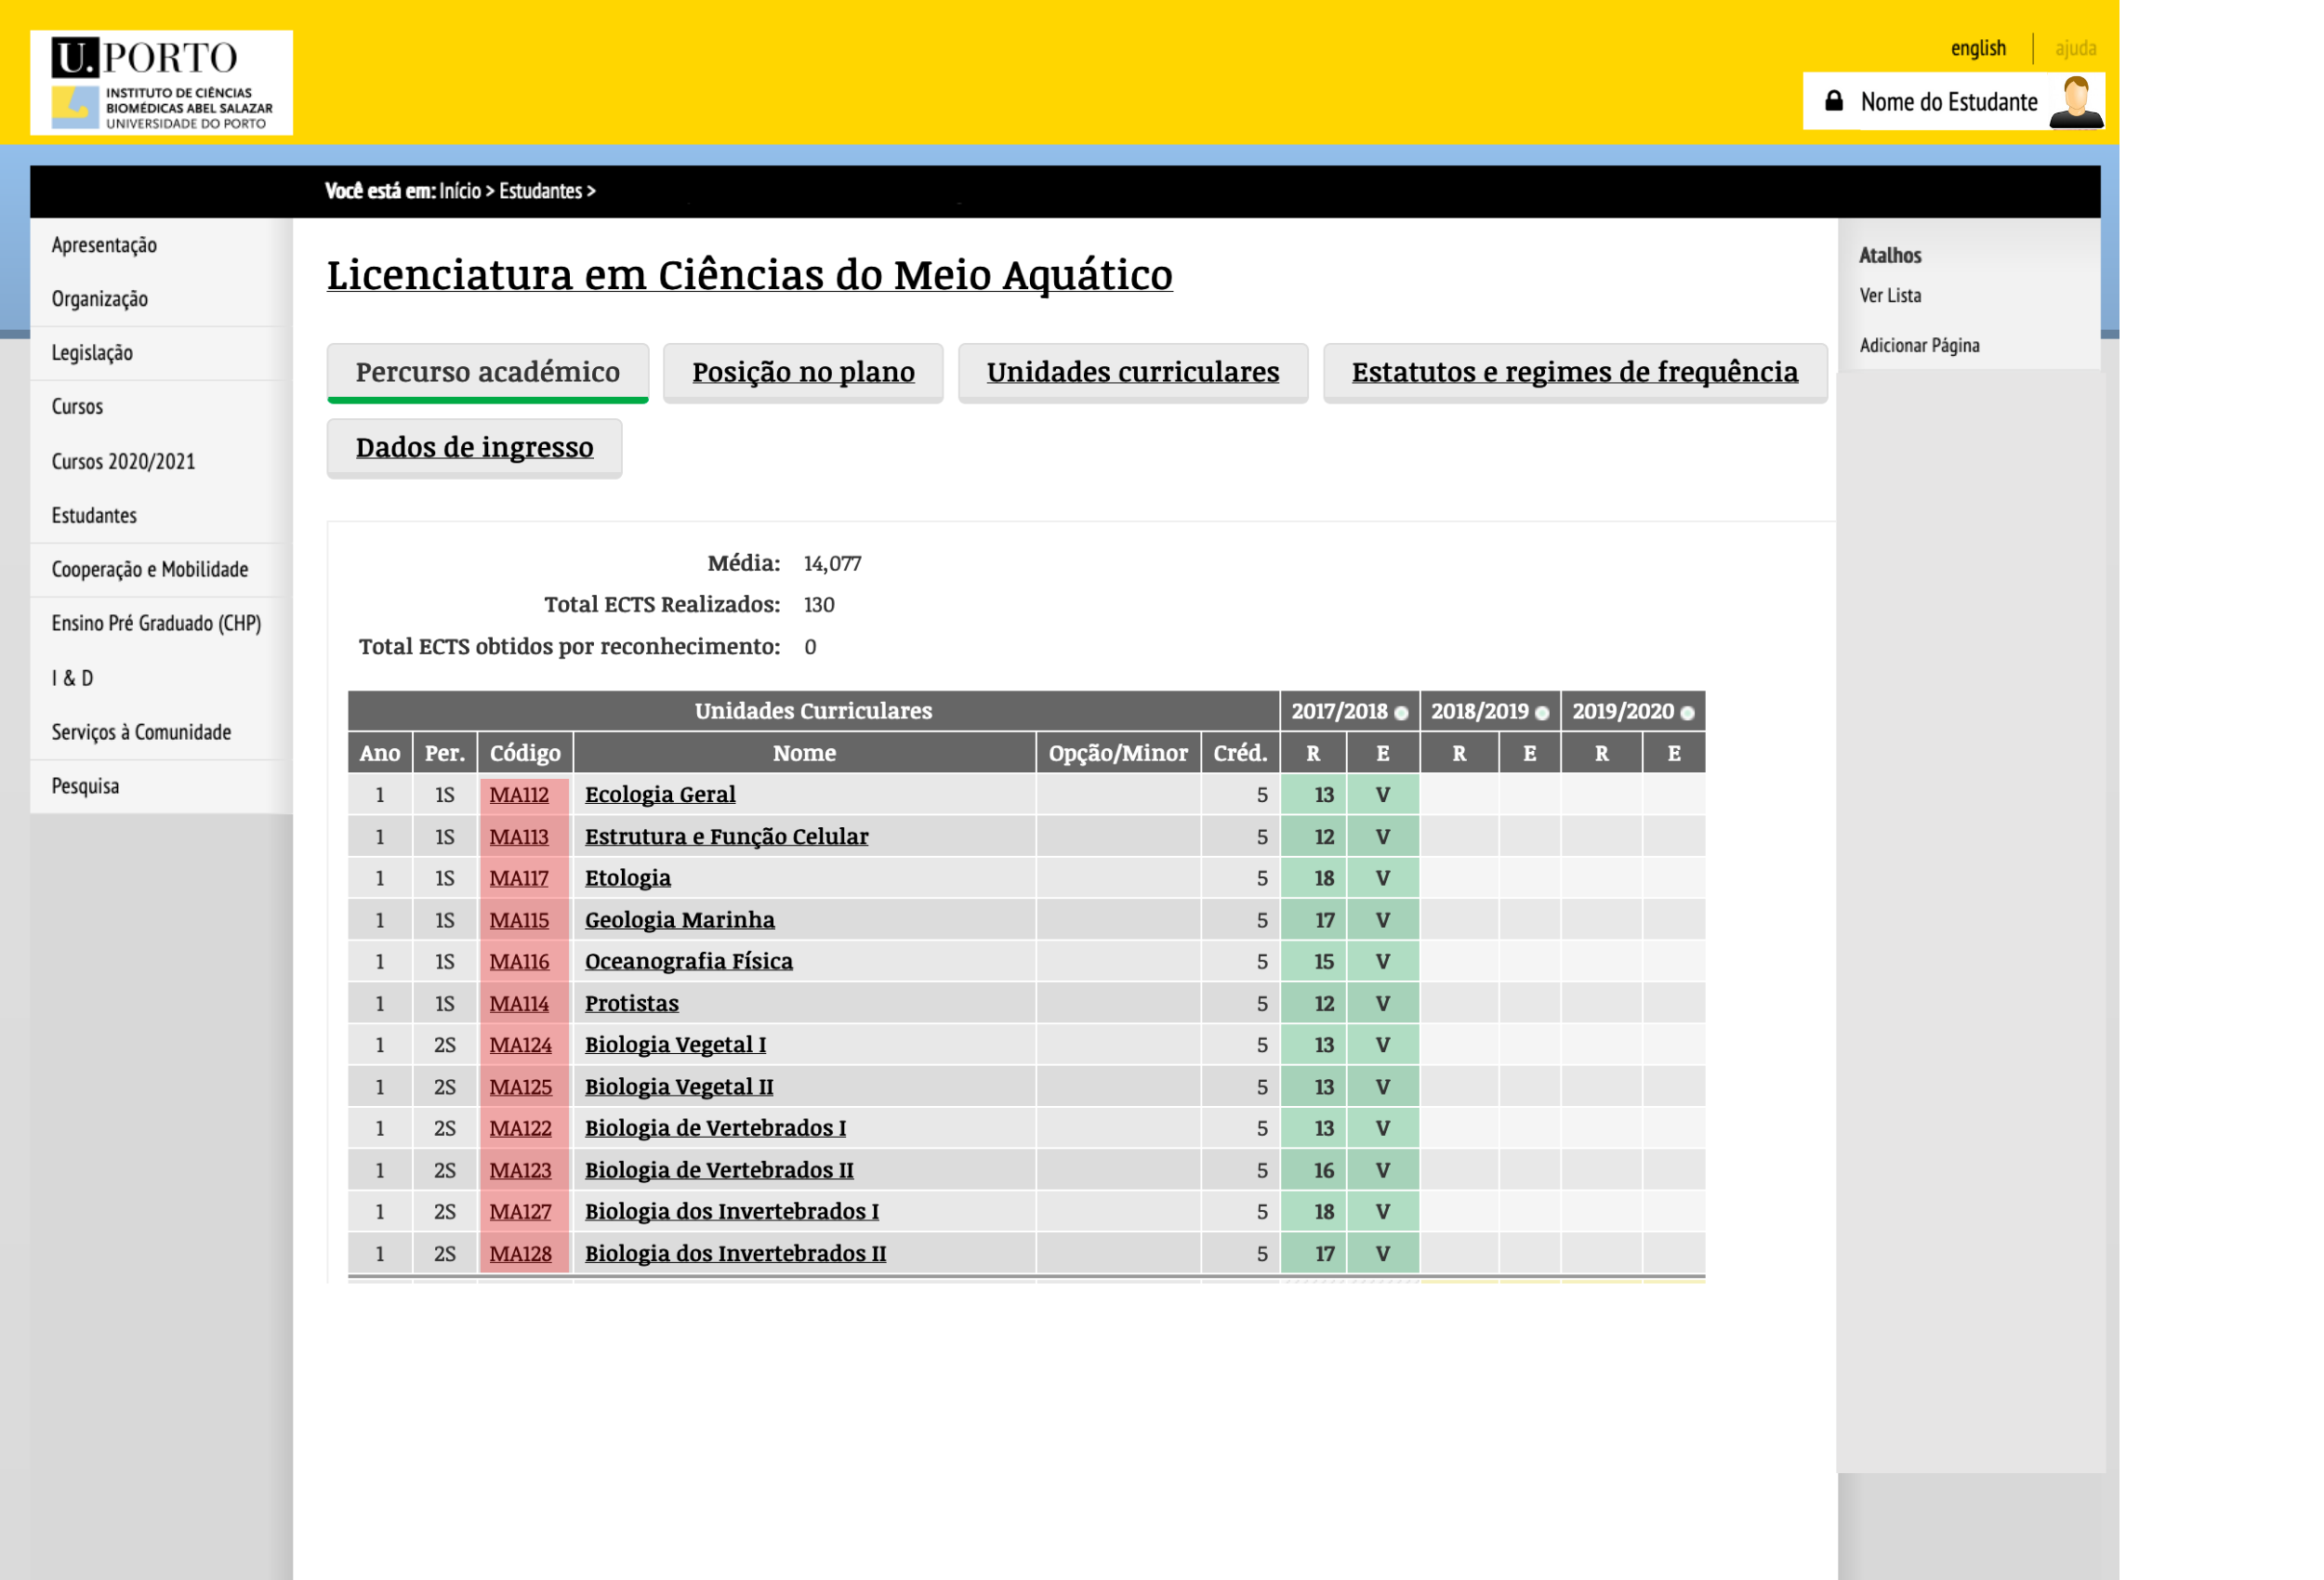The image size is (2324, 1580).
Task: Click the dot next to 2018/2019
Action: click(1542, 713)
